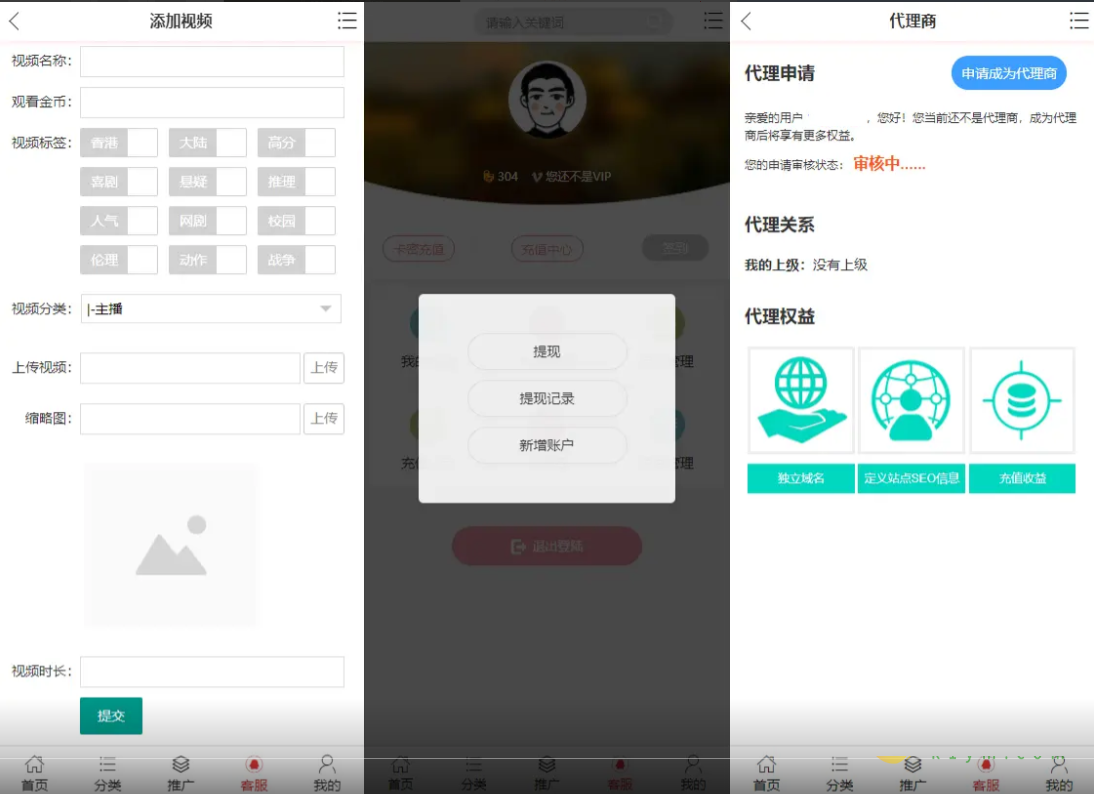1094x794 pixels.
Task: Click the back arrow on 代理商 page
Action: 746,21
